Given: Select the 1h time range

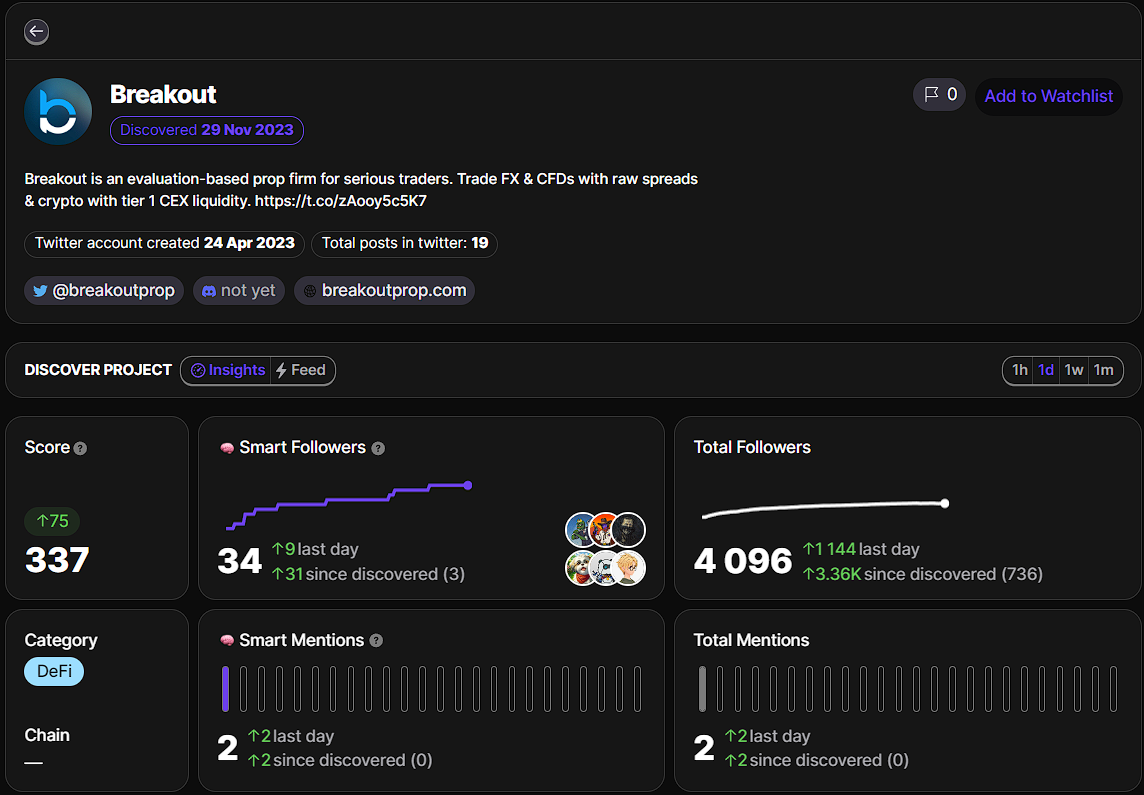Looking at the screenshot, I should pos(1019,371).
